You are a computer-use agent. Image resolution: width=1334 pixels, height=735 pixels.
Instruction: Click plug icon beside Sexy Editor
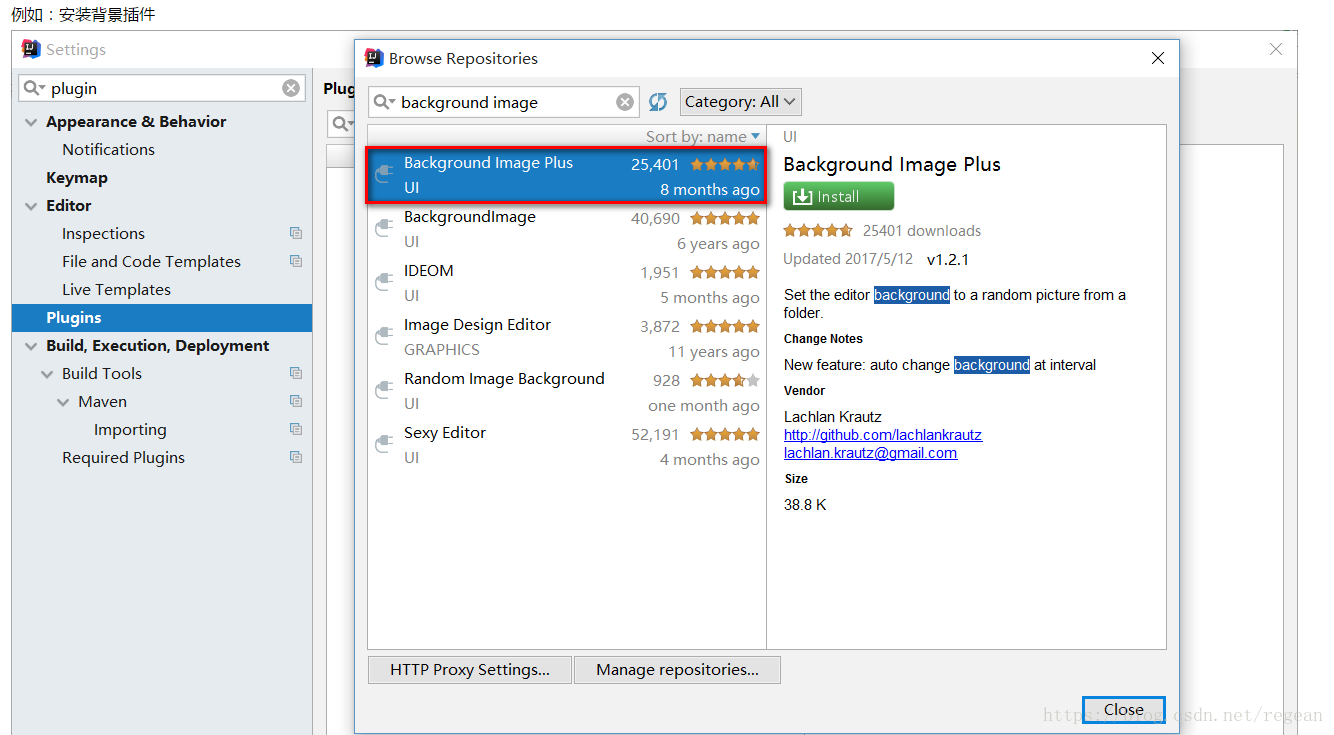click(383, 446)
